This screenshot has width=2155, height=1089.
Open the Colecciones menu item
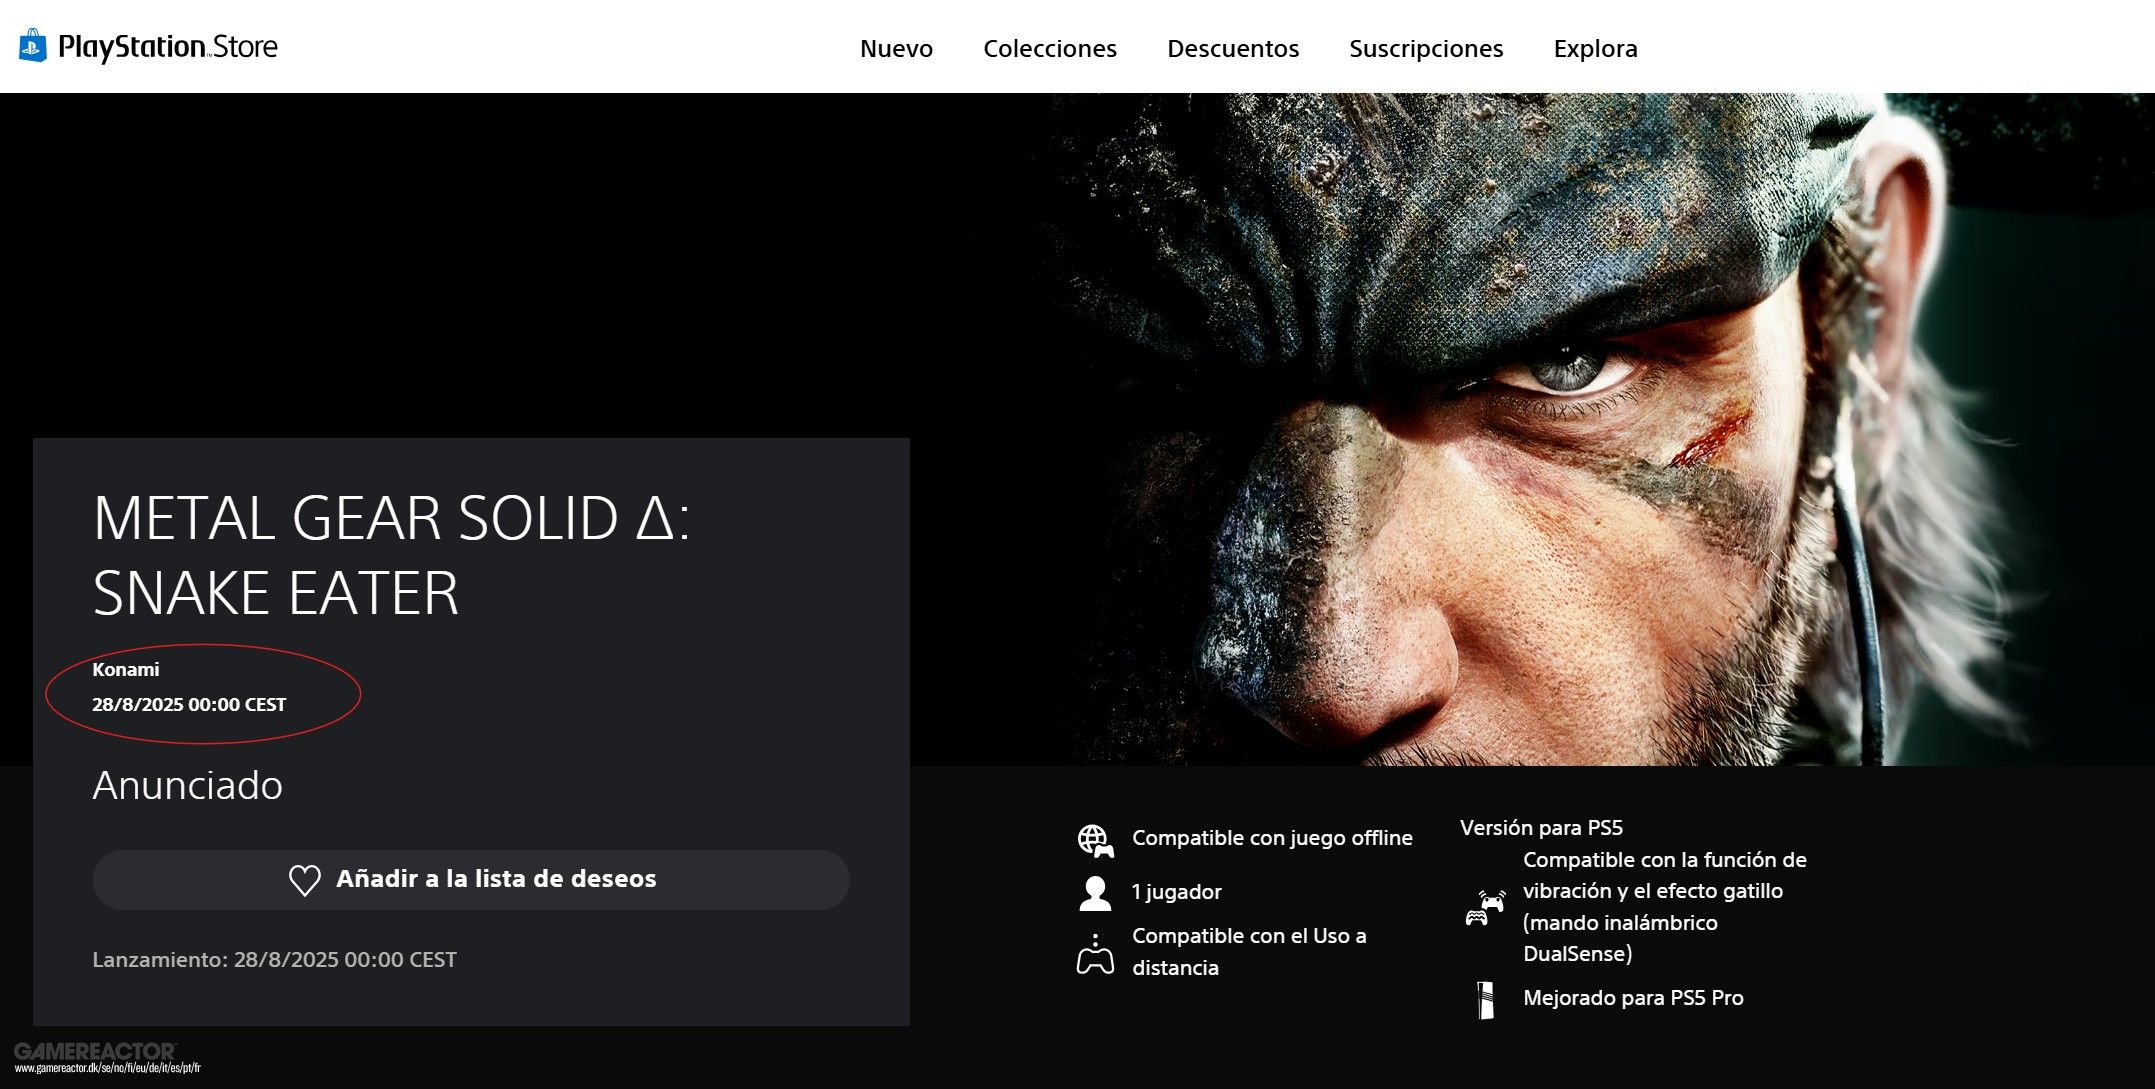tap(1050, 48)
